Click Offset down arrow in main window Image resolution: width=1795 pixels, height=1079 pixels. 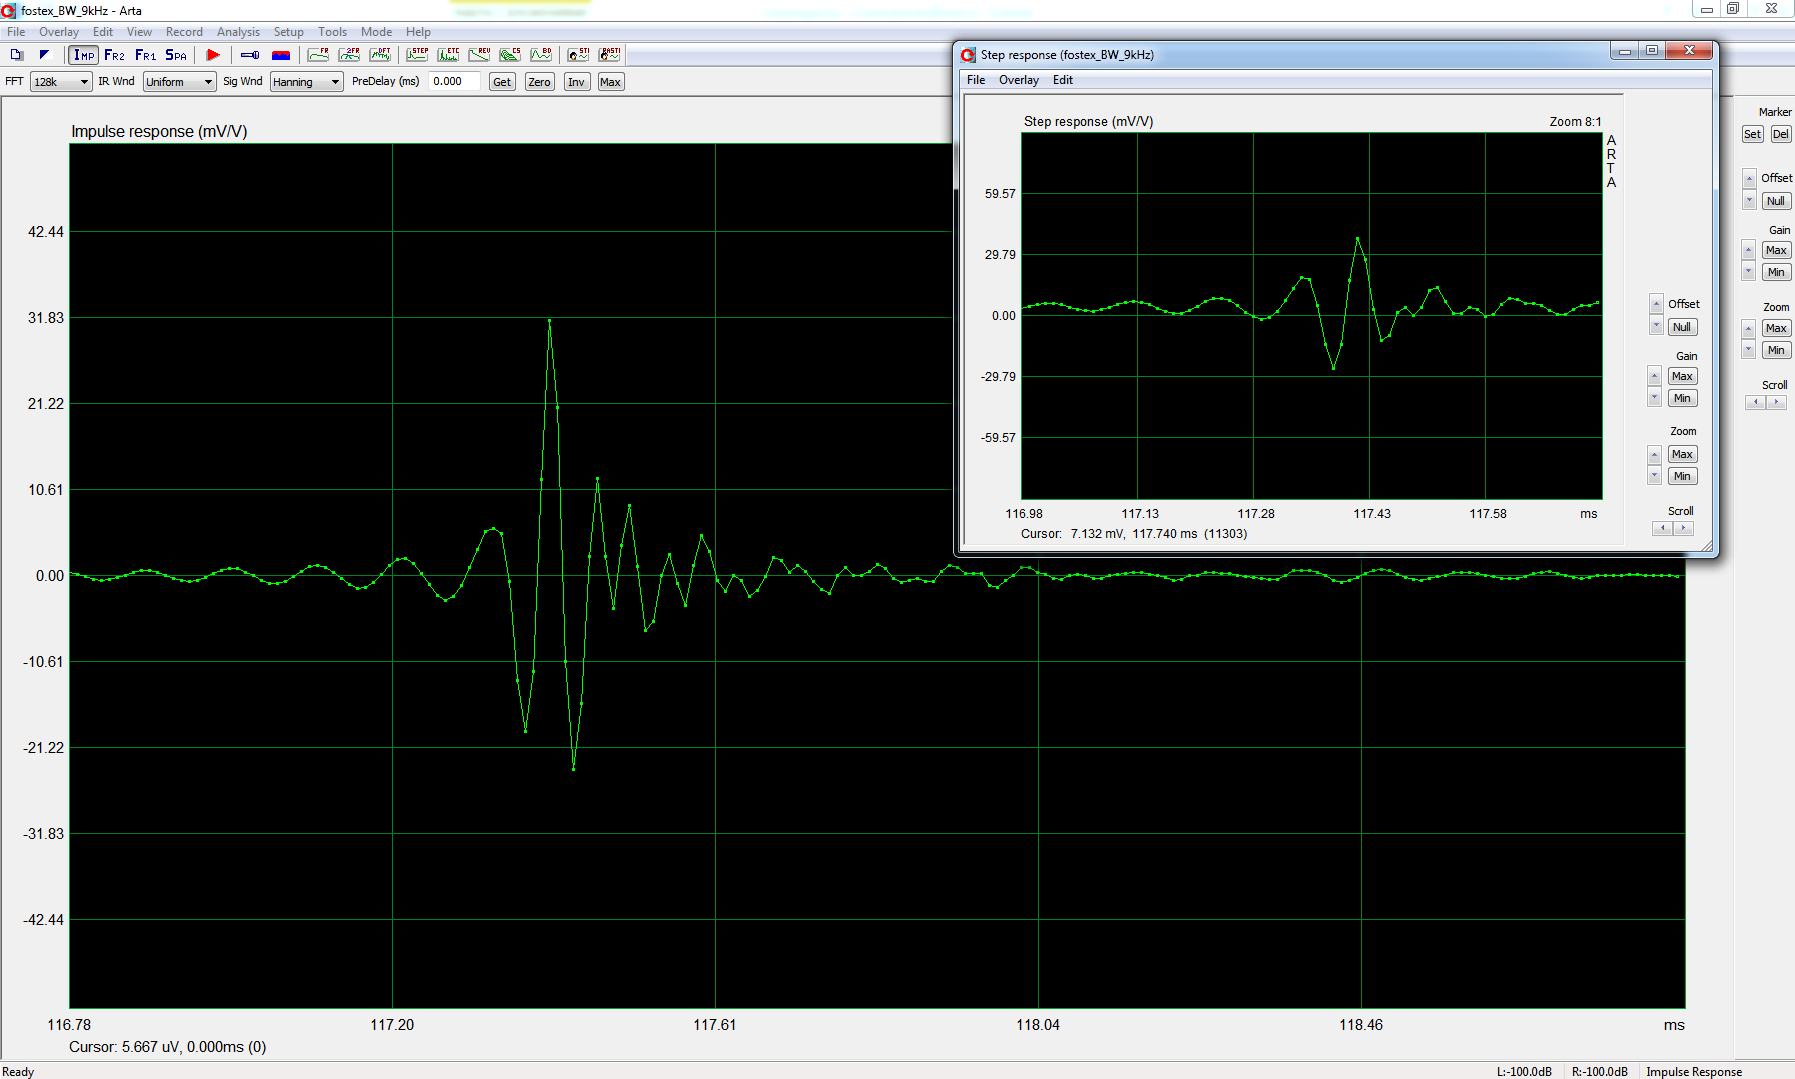(x=1749, y=200)
